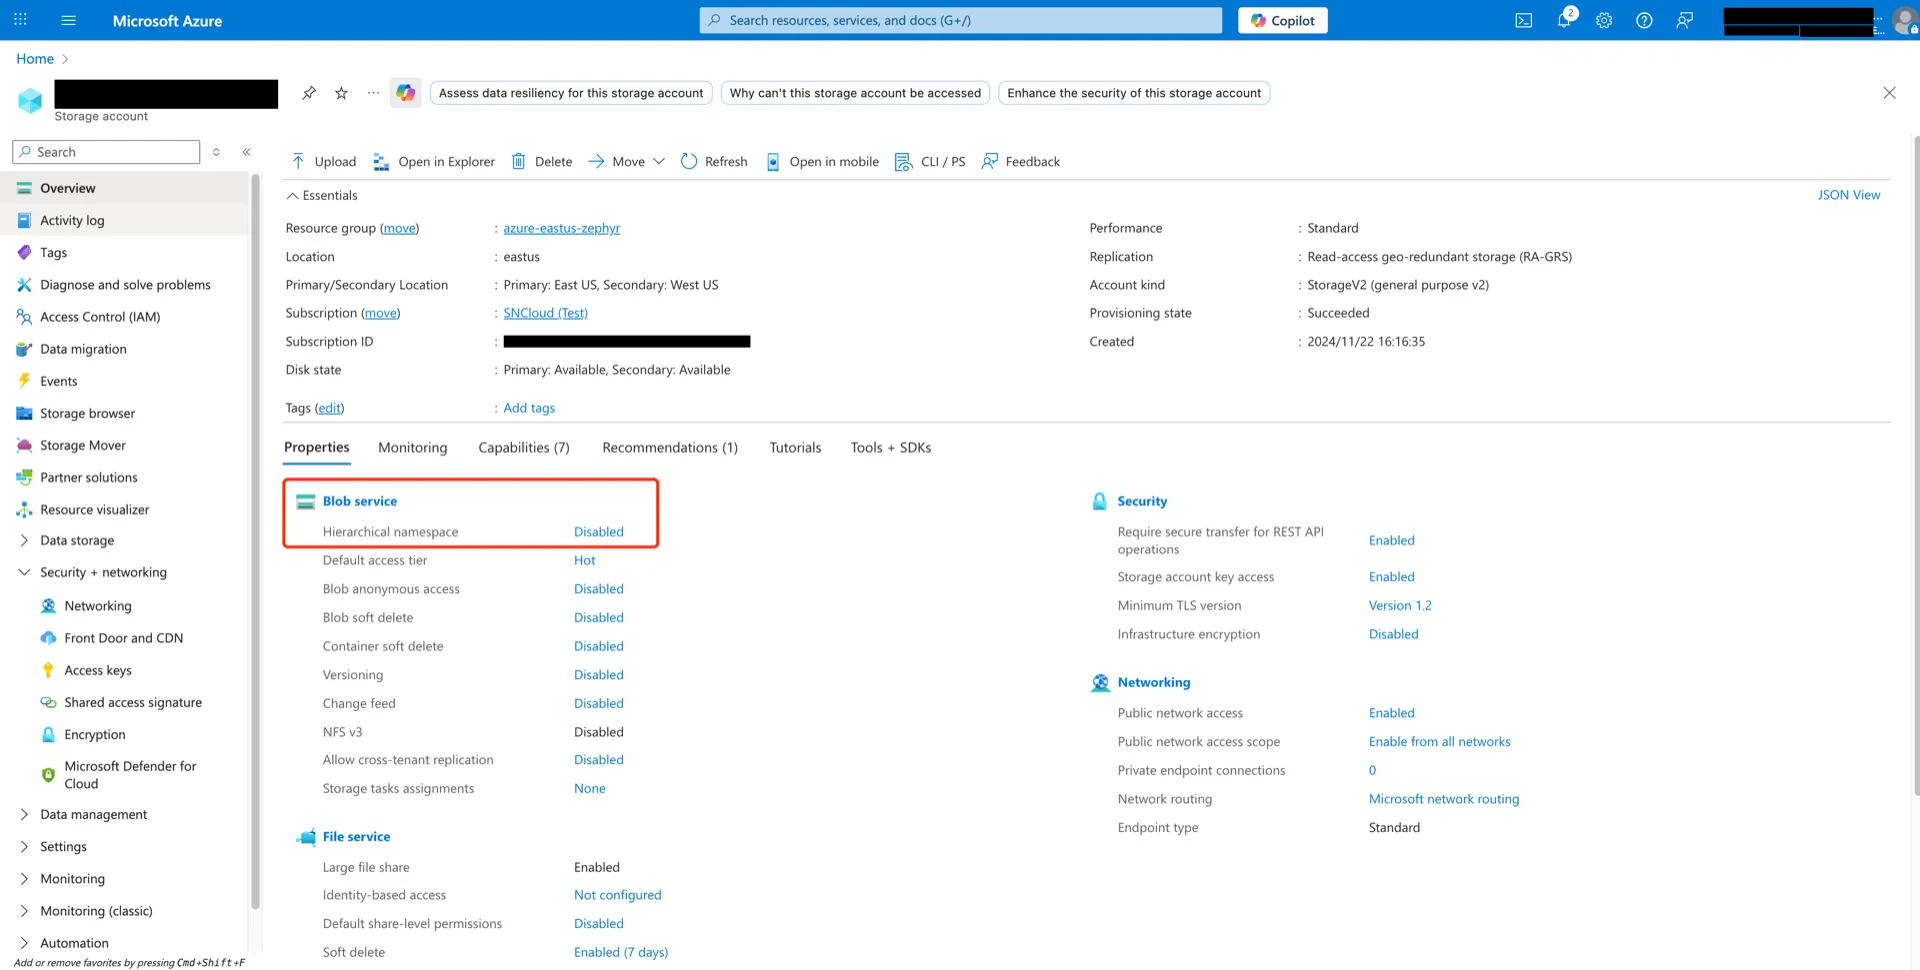The width and height of the screenshot is (1920, 970).
Task: Mark storage account as favorite star
Action: point(341,93)
